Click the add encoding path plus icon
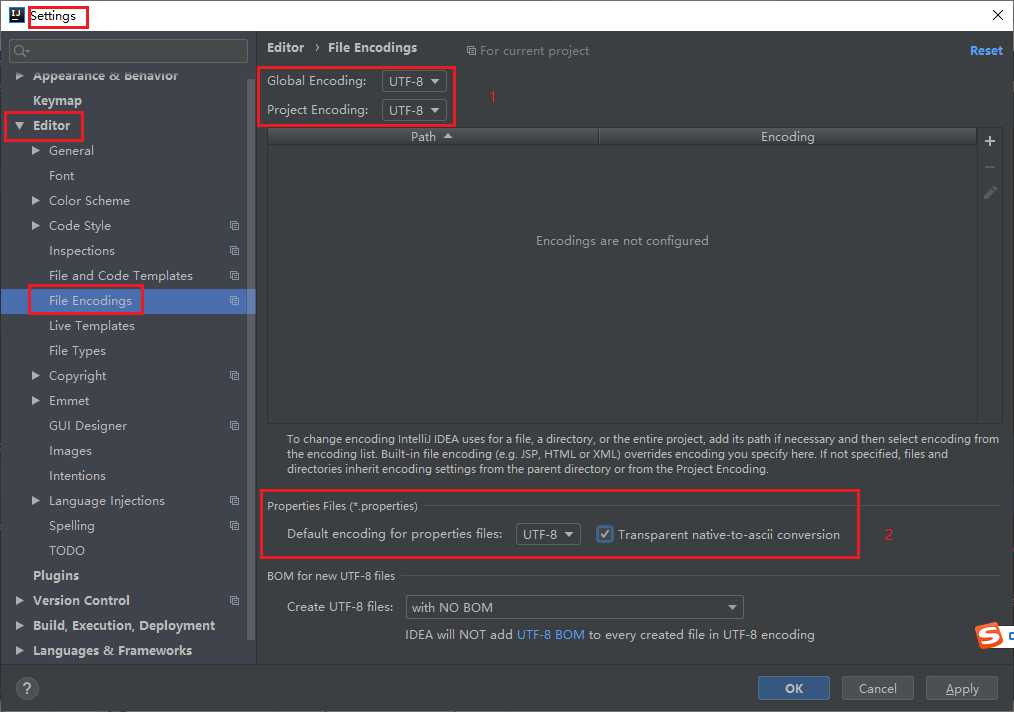1014x712 pixels. [989, 141]
